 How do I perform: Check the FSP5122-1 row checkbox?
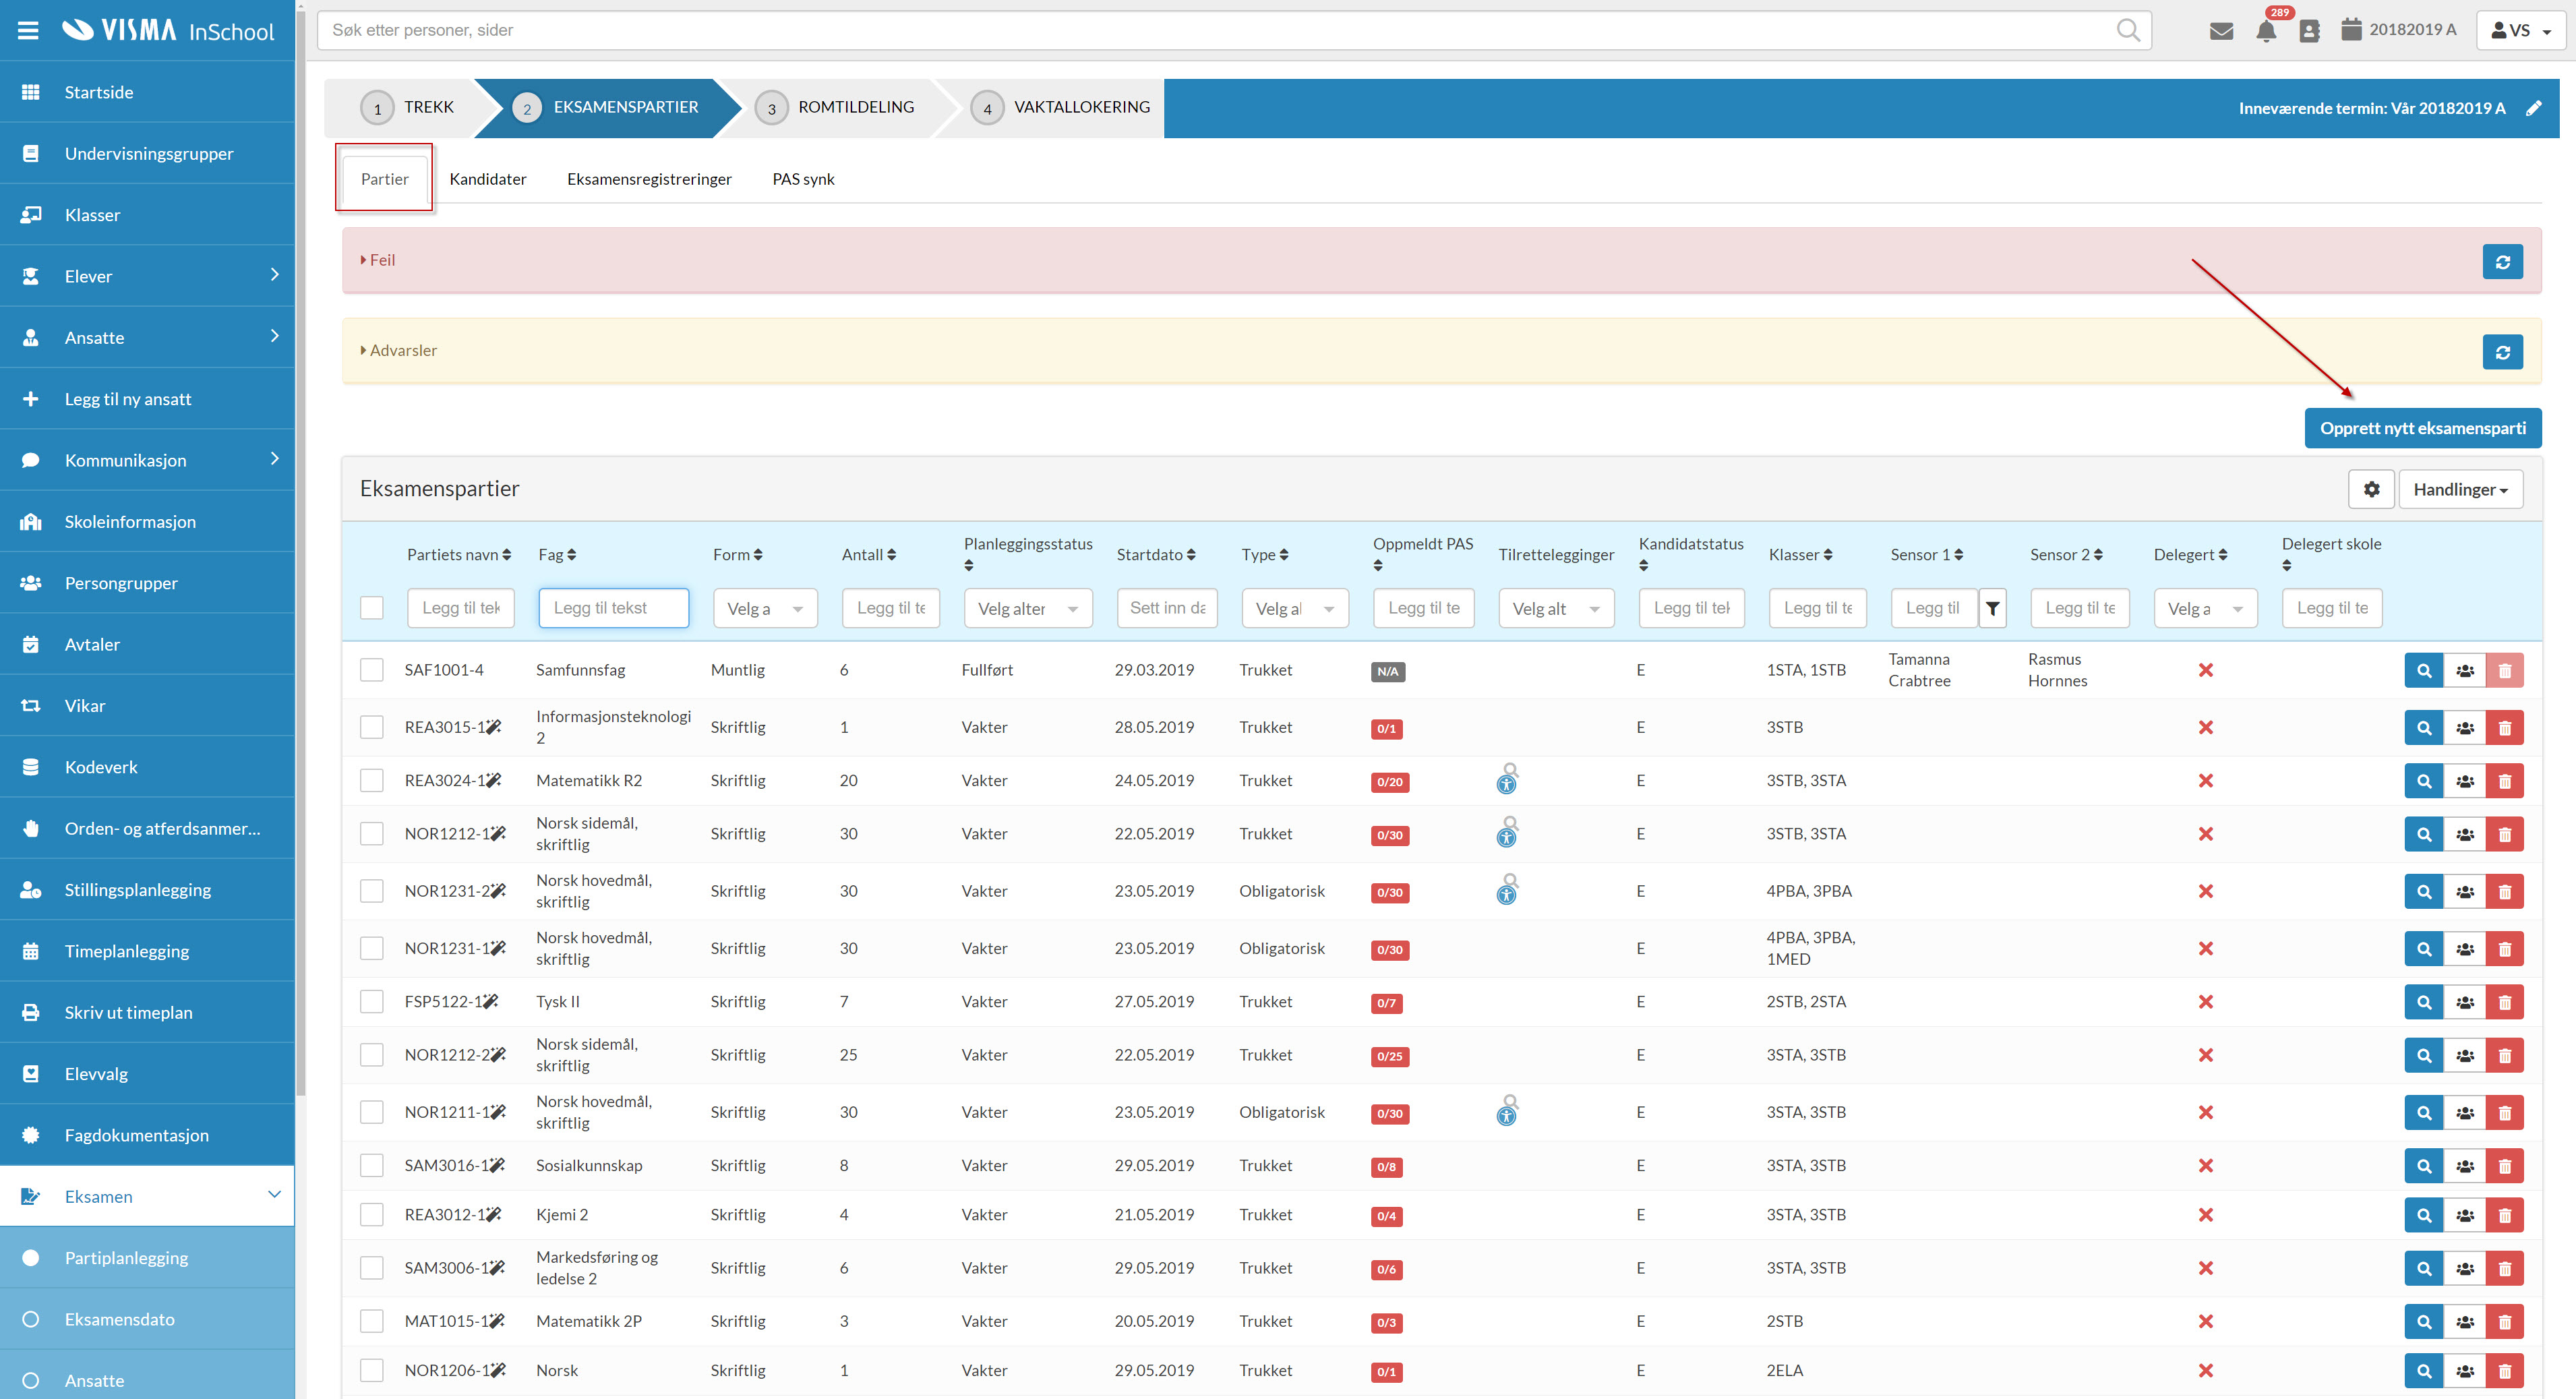pyautogui.click(x=372, y=1002)
